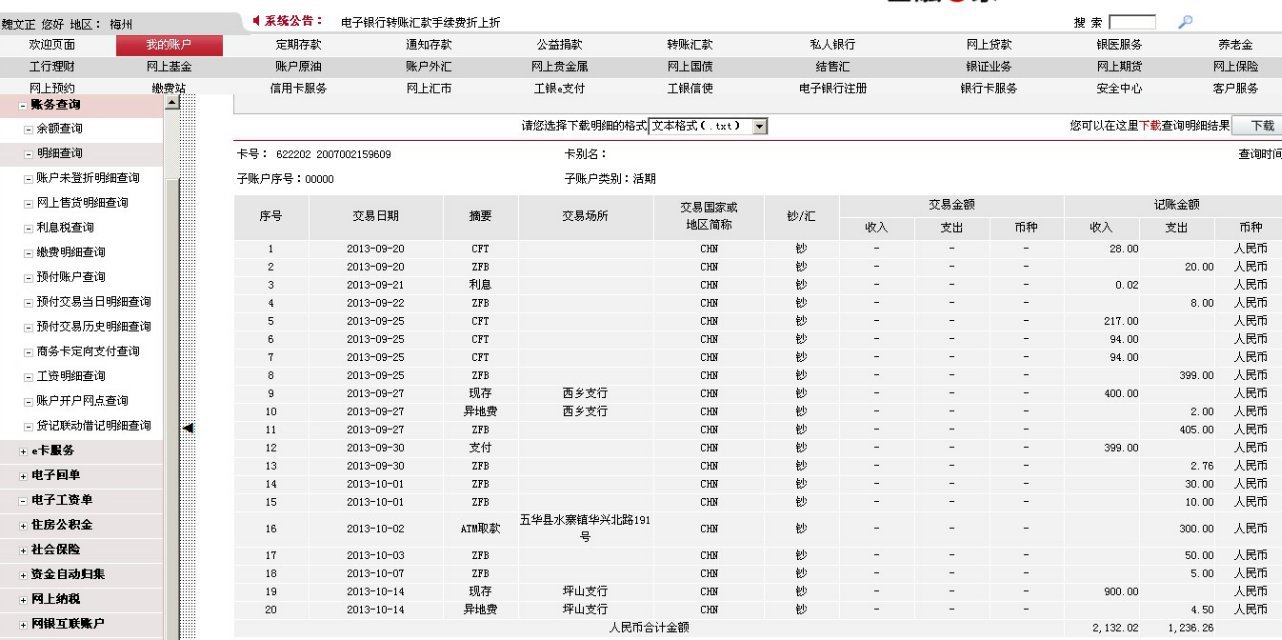The width and height of the screenshot is (1282, 640).
Task: Open the 工银信使 menu
Action: (690, 88)
